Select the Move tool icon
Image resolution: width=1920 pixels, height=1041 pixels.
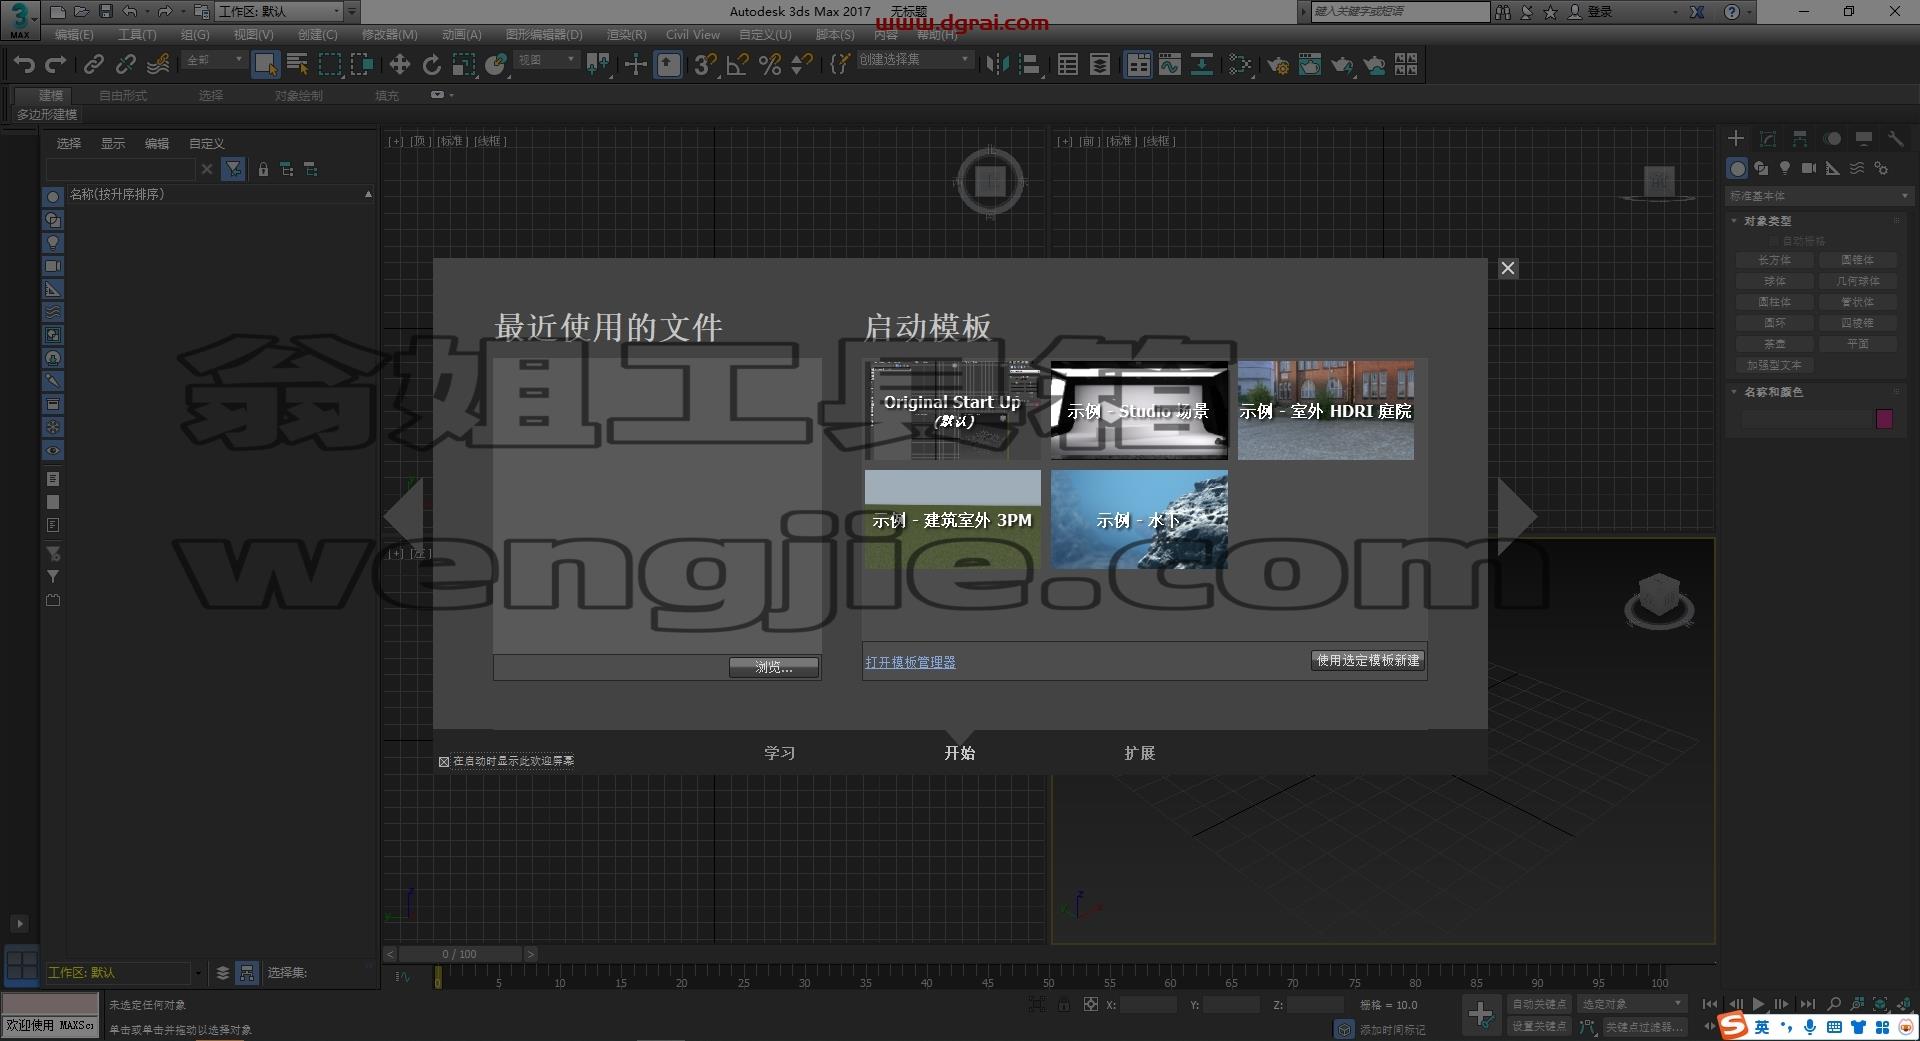click(399, 65)
